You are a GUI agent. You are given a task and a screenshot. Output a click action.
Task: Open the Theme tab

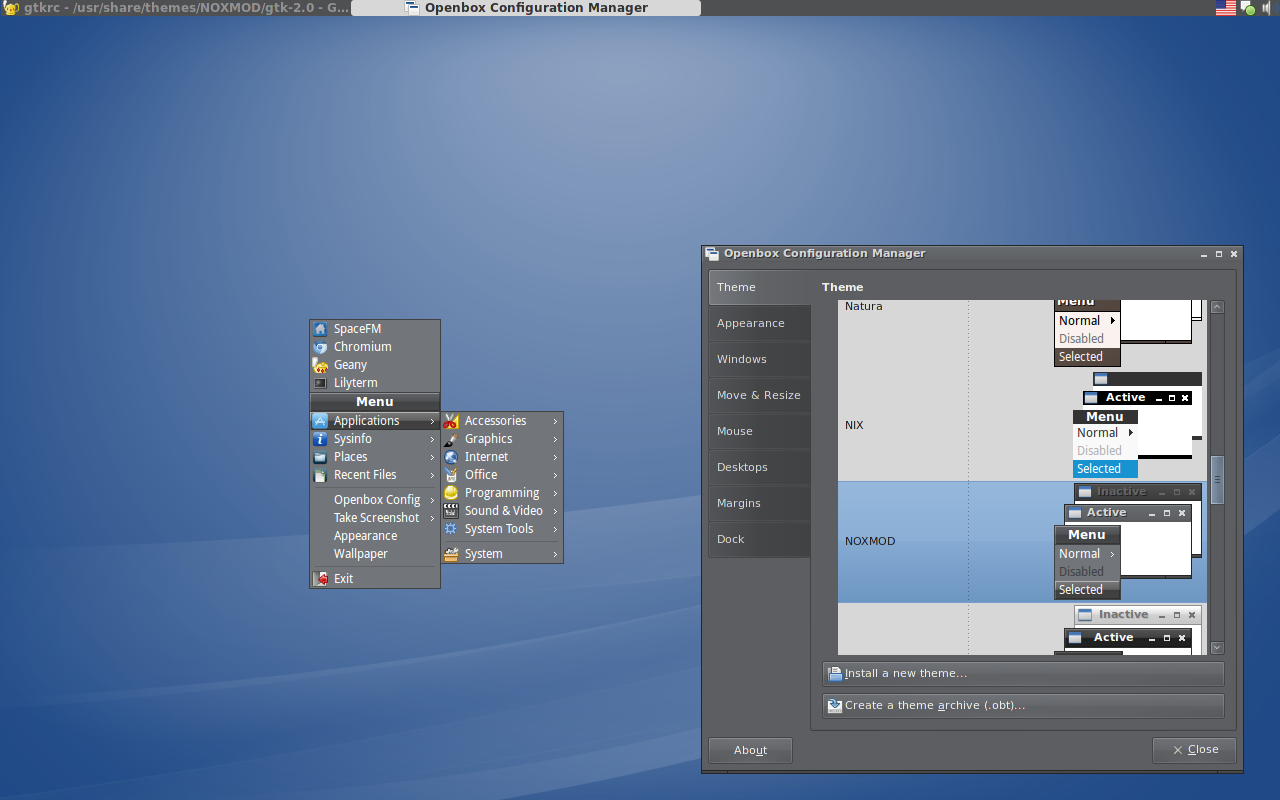[x=759, y=287]
